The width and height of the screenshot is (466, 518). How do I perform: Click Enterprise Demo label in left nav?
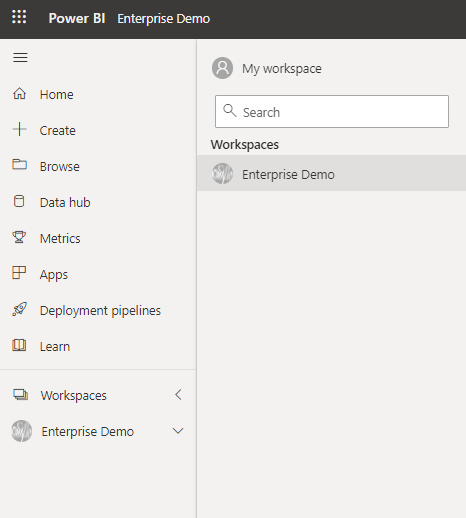tap(88, 432)
